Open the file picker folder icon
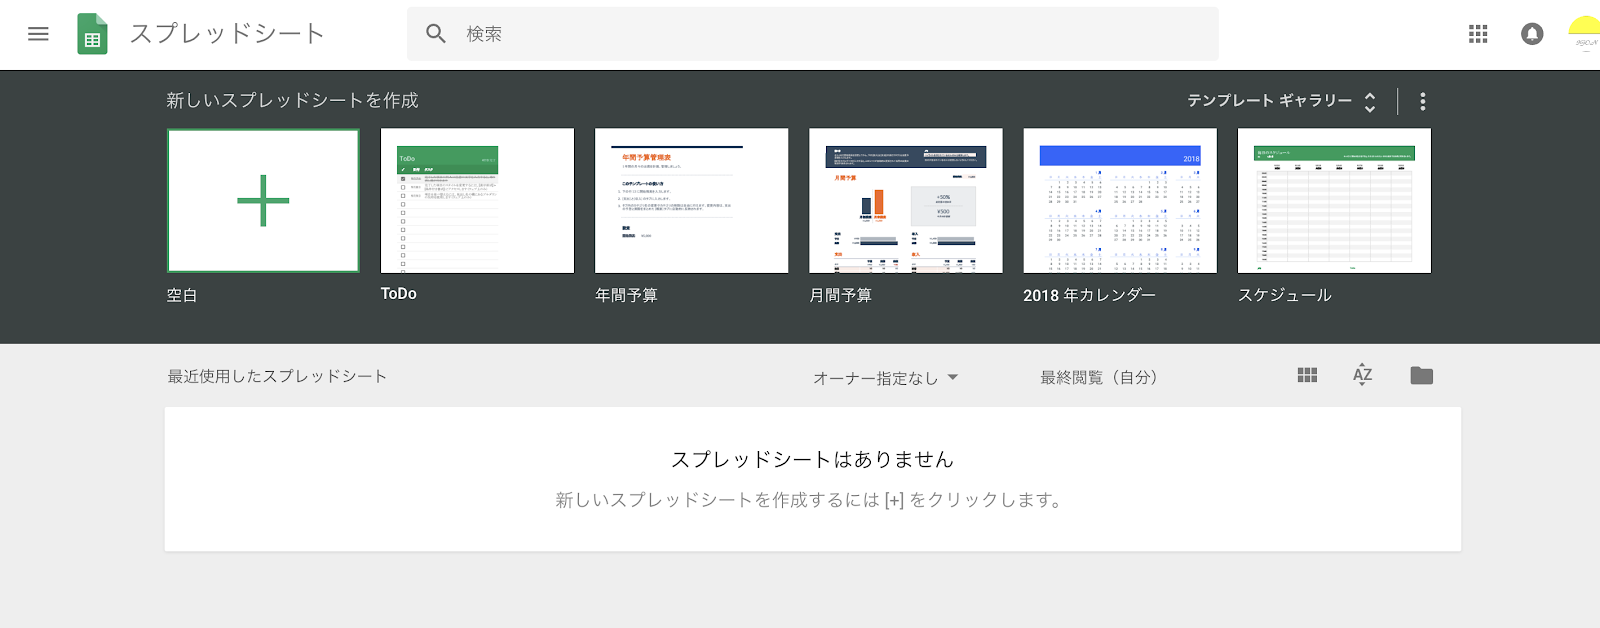Screen dimensions: 1600x628 pyautogui.click(x=1421, y=376)
